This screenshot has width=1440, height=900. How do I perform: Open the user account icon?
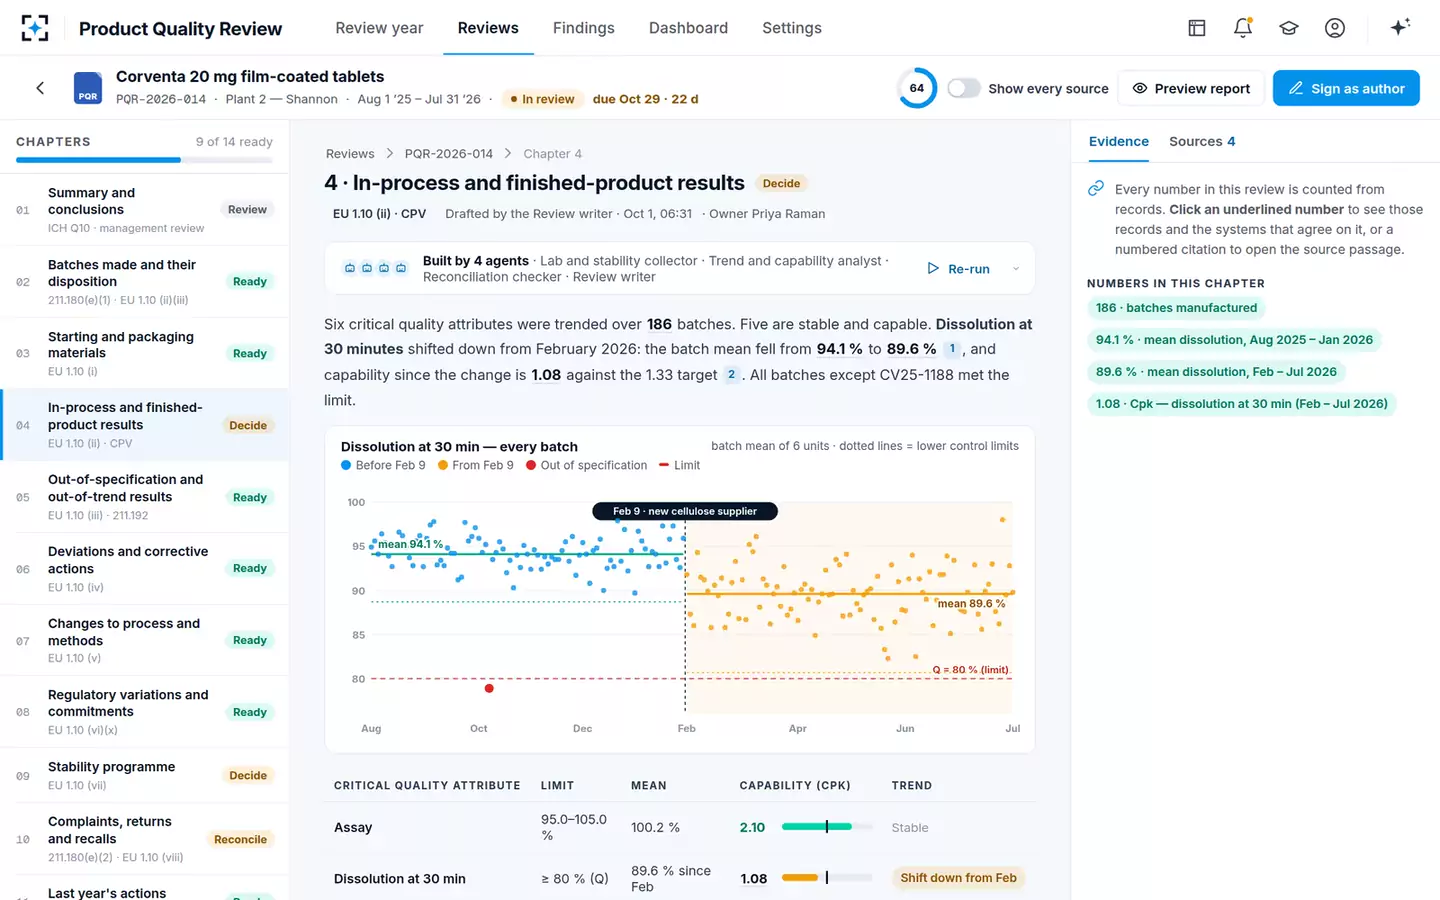tap(1335, 28)
